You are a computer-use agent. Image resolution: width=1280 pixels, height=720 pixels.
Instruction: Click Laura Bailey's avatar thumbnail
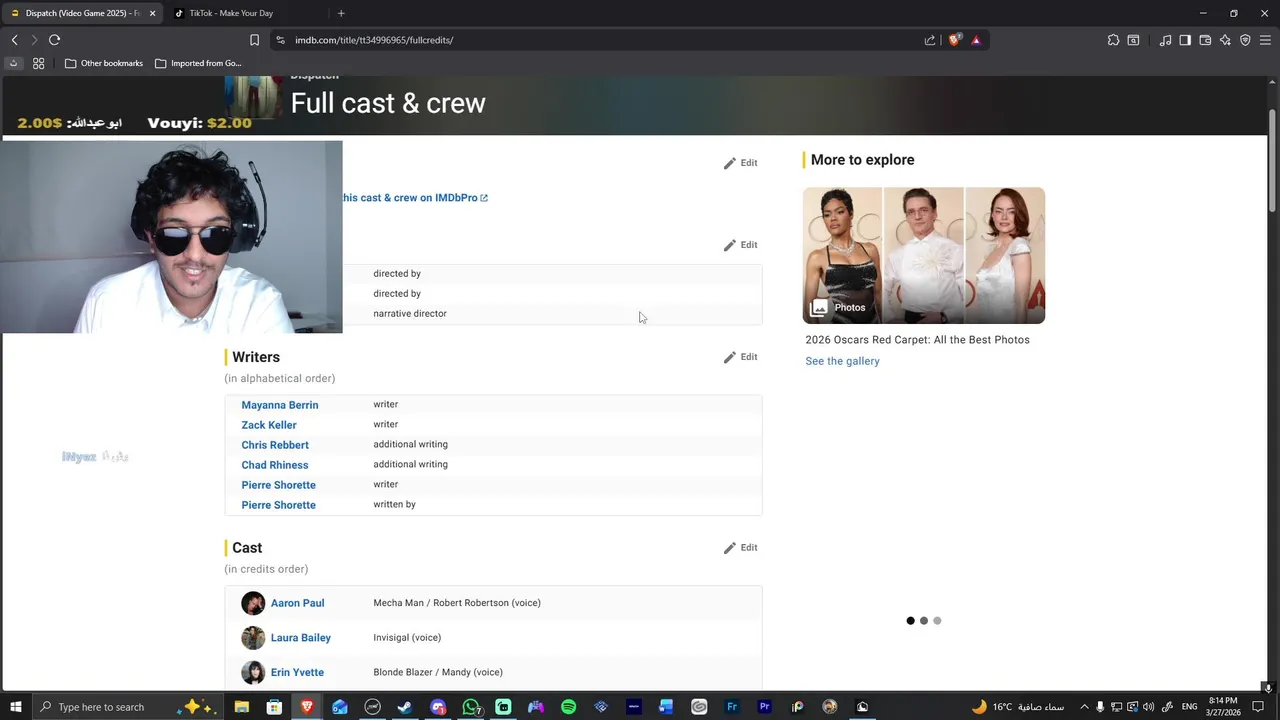[x=253, y=638]
